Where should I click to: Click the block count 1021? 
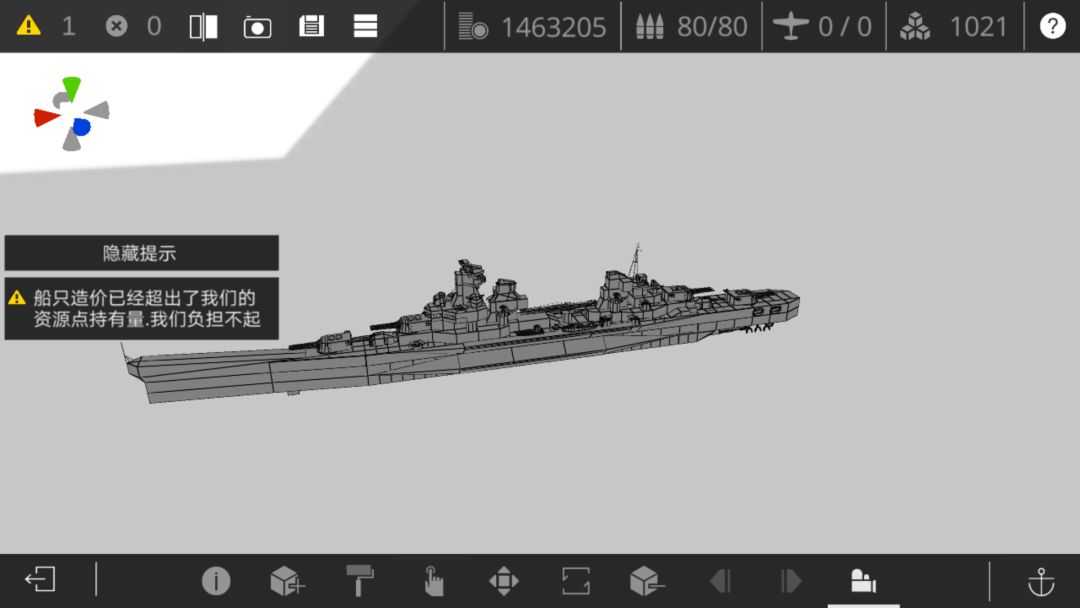pyautogui.click(x=978, y=27)
